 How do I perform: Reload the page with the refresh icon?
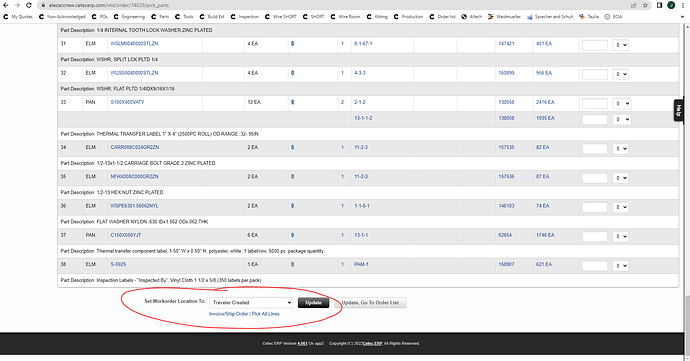point(29,5)
